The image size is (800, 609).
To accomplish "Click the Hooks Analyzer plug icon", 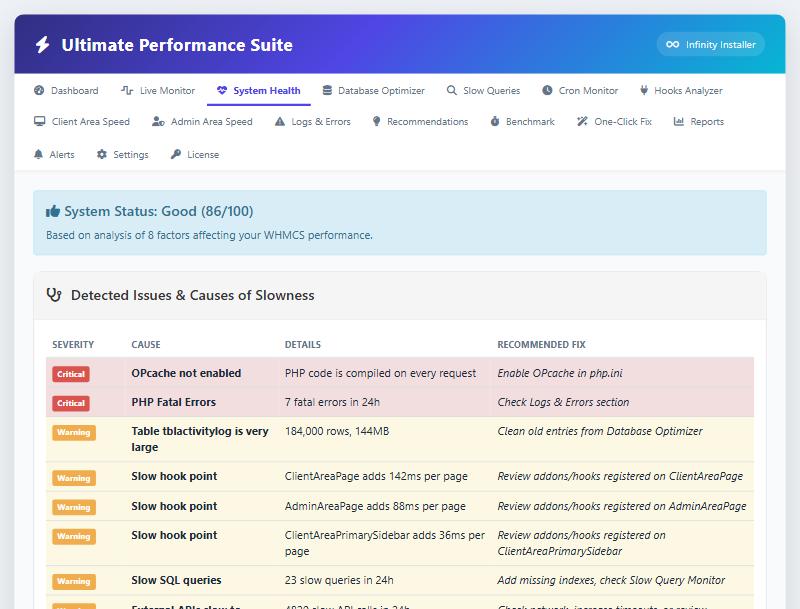I will point(644,90).
